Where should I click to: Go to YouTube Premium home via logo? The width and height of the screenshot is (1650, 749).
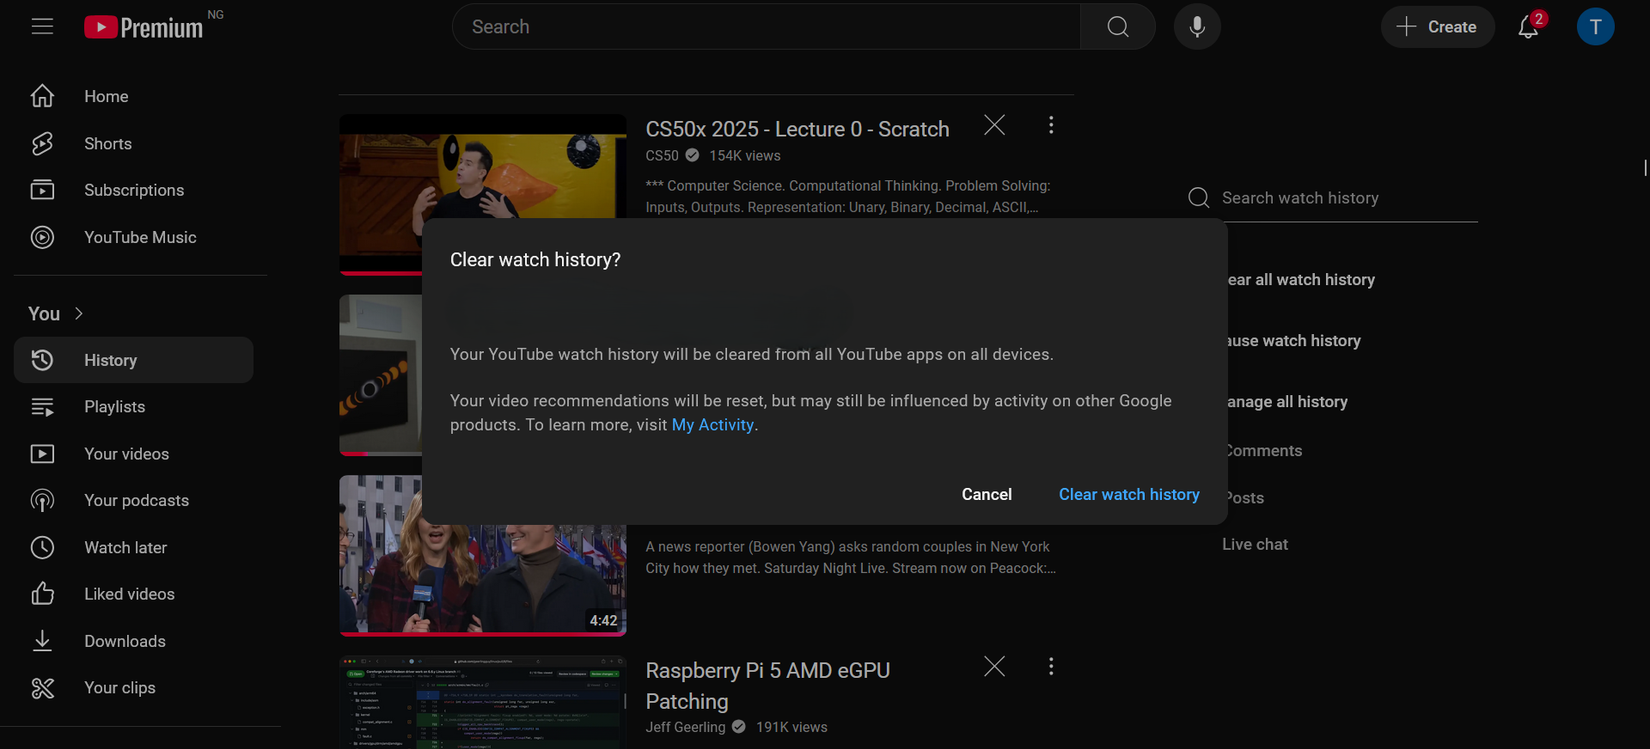[144, 27]
